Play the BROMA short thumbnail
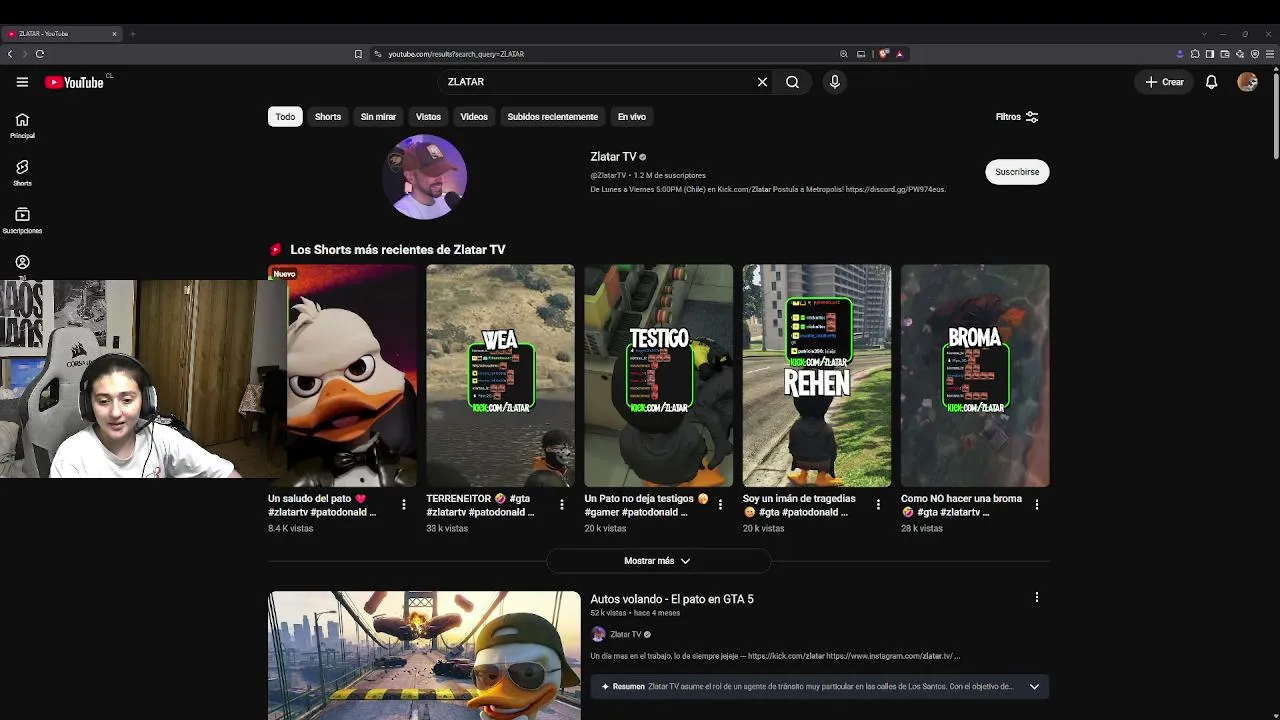 975,376
